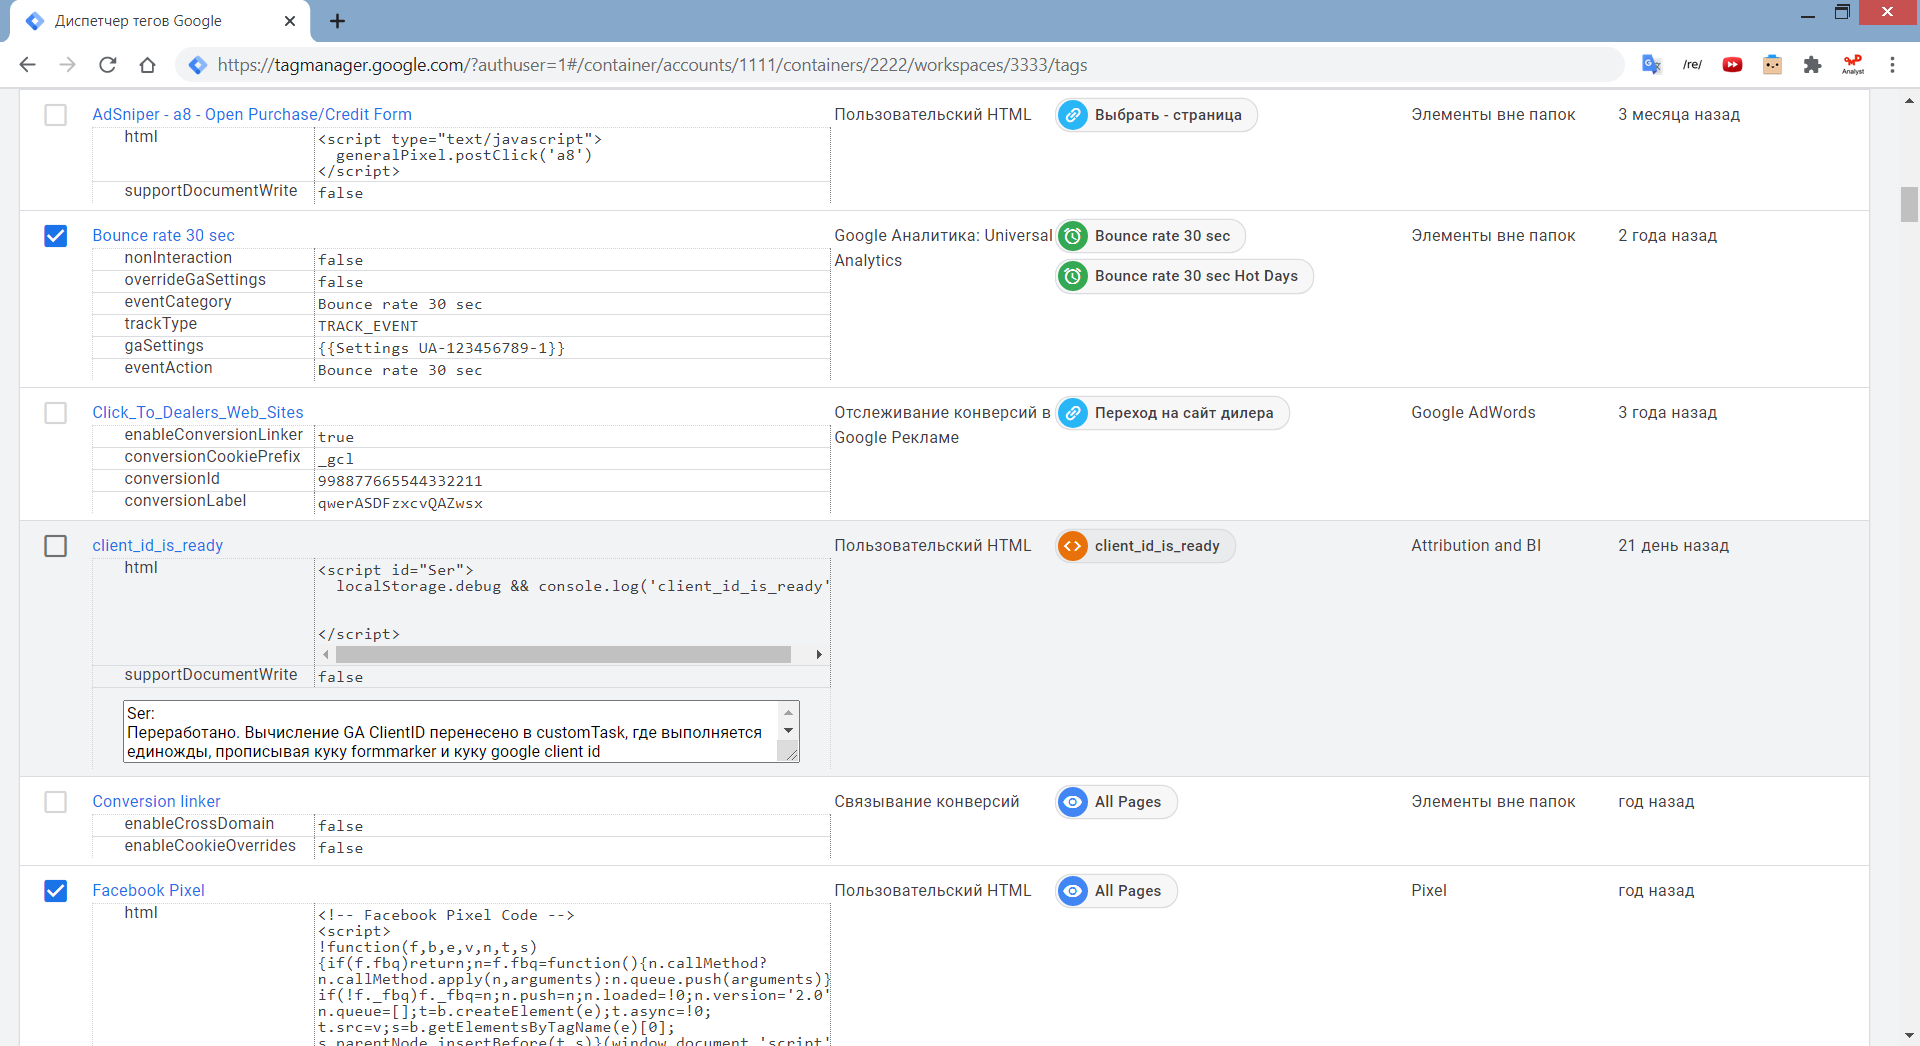Uncheck the Facebook Pixel tag checkbox
1920x1046 pixels.
(56, 891)
